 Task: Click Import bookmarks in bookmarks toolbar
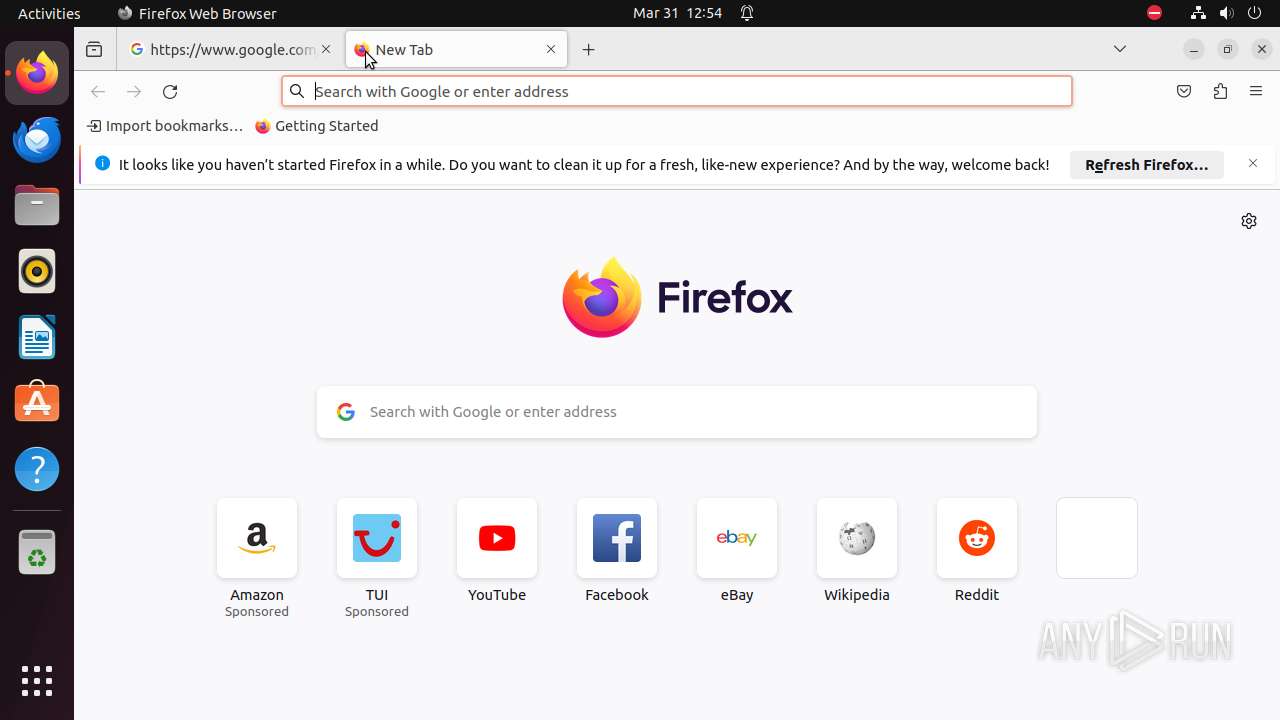point(165,126)
